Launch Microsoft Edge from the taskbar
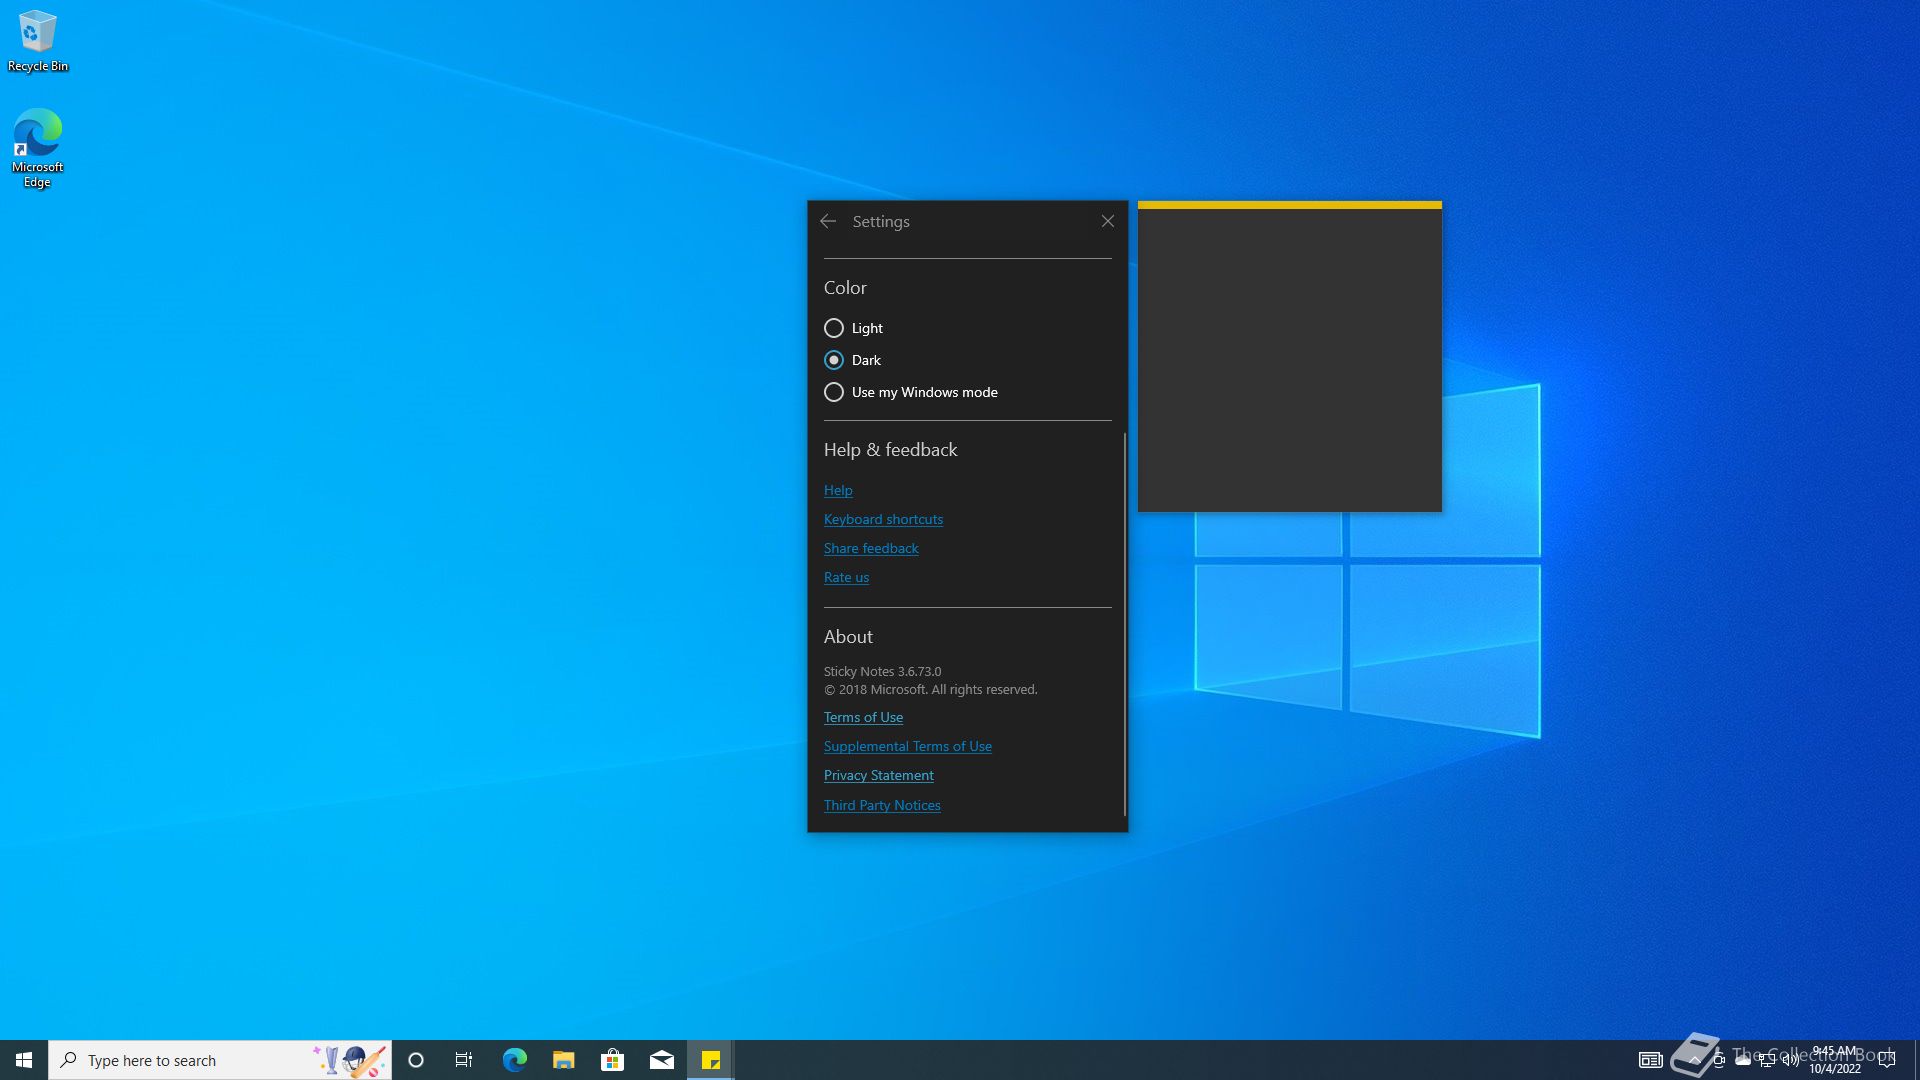1920x1080 pixels. pos(514,1060)
